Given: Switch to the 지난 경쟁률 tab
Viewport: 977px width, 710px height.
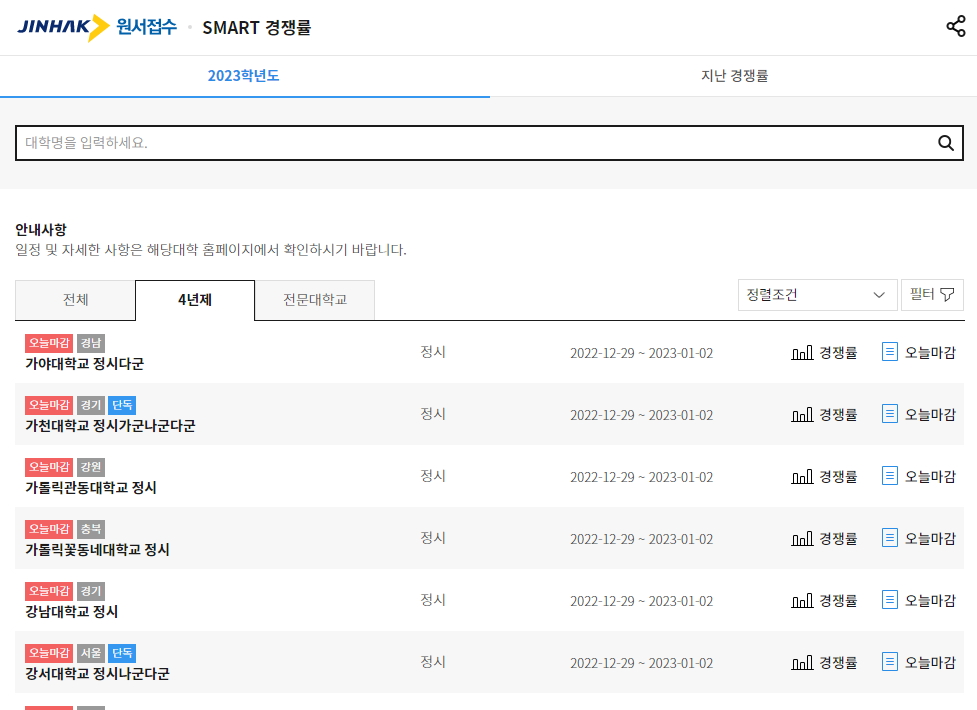Looking at the screenshot, I should pyautogui.click(x=734, y=76).
